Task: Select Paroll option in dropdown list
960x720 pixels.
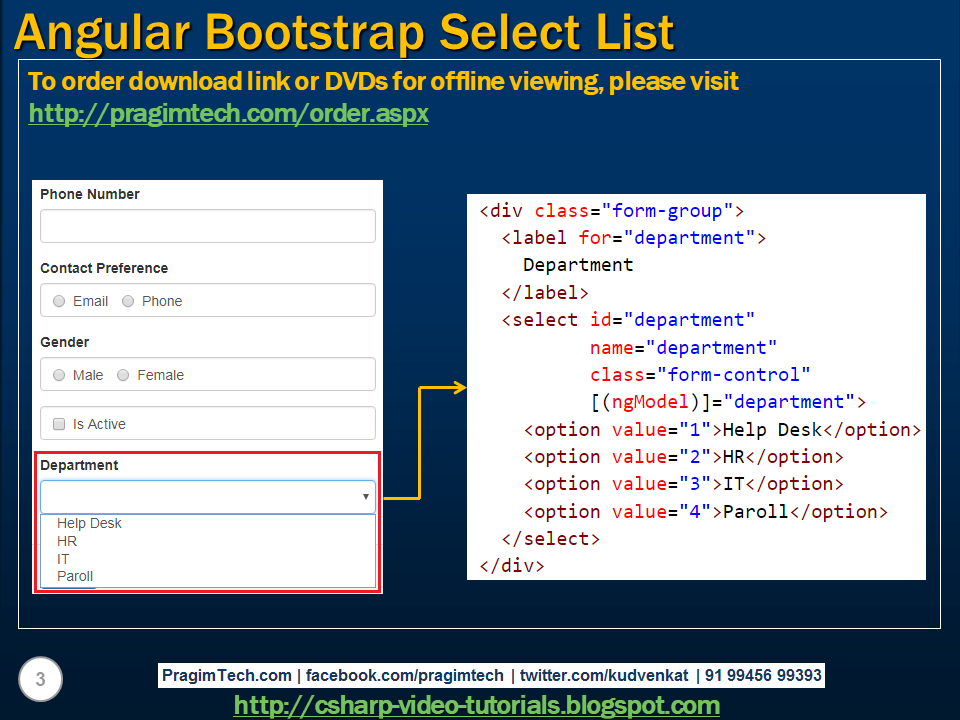Action: (75, 576)
